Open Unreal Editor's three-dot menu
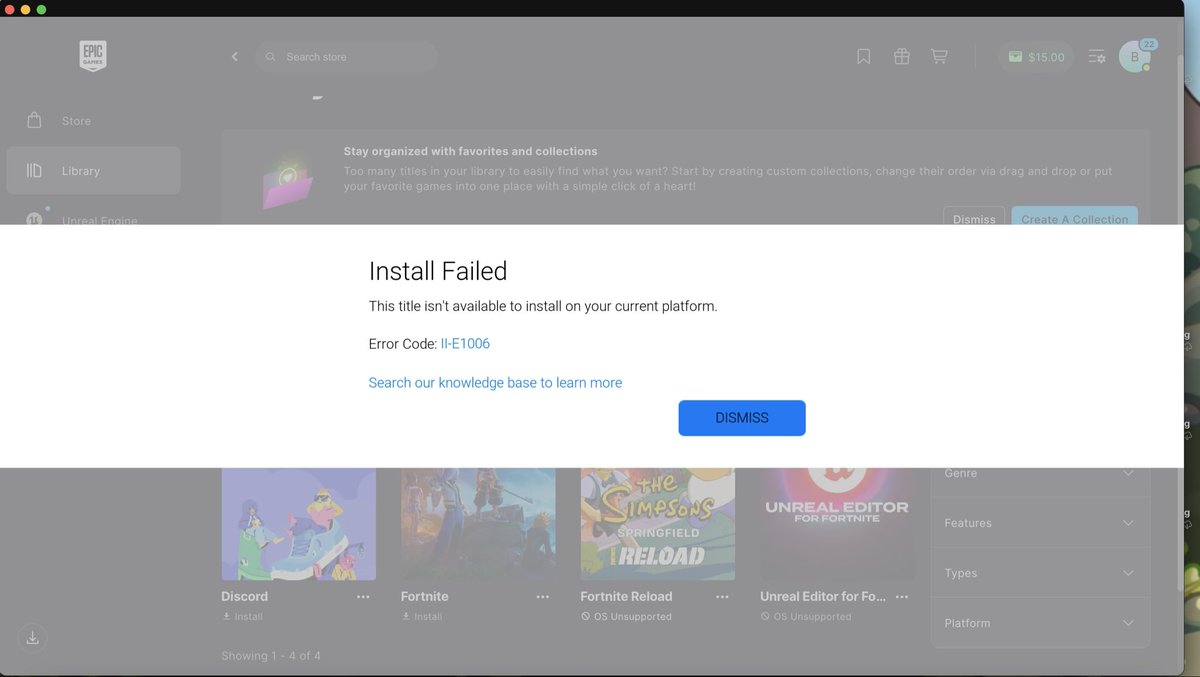This screenshot has width=1200, height=677. coord(902,597)
